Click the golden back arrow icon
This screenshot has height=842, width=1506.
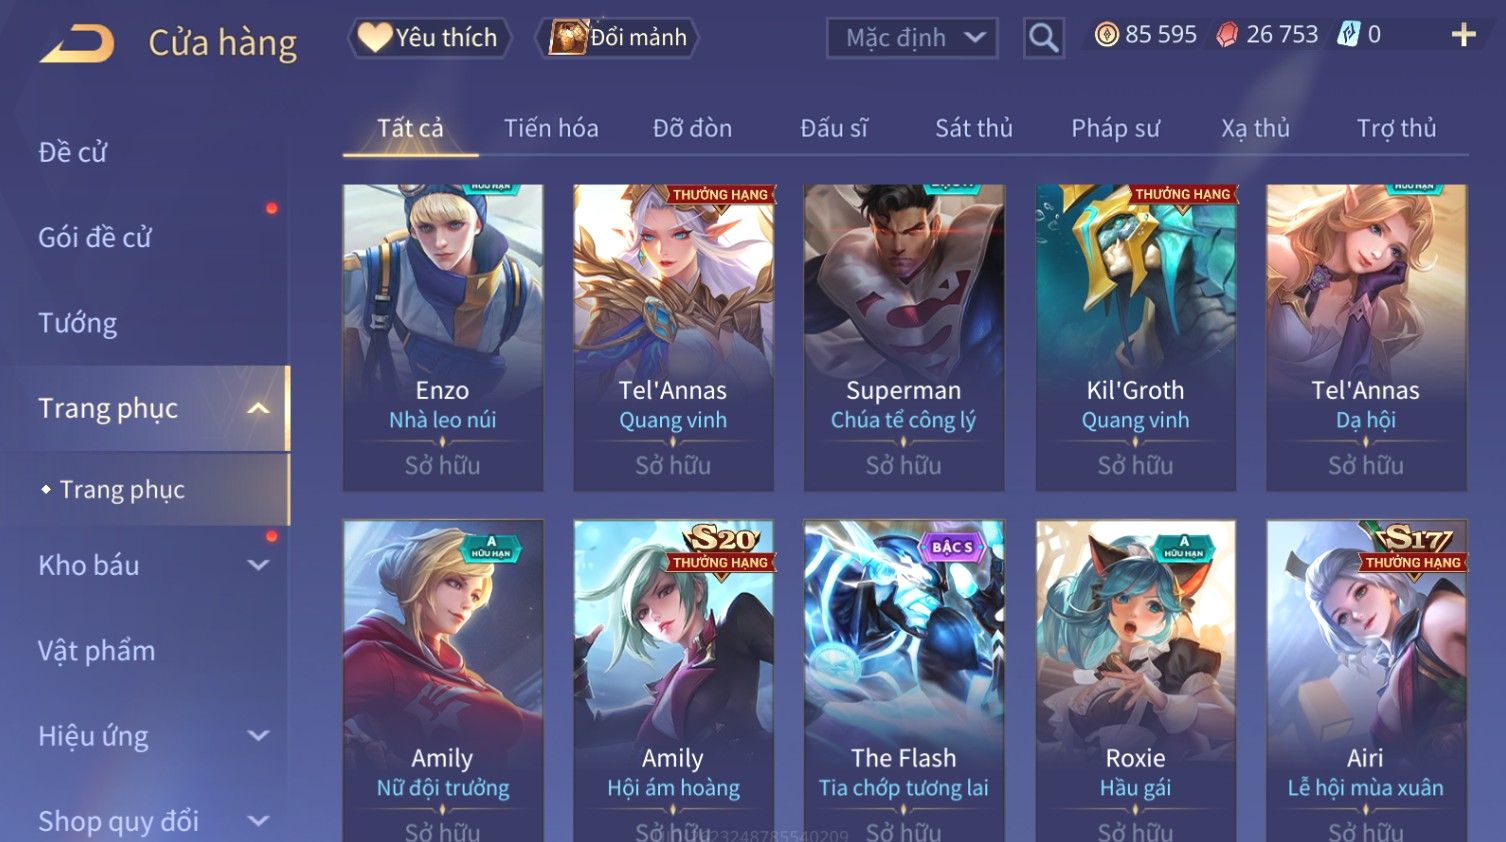77,44
